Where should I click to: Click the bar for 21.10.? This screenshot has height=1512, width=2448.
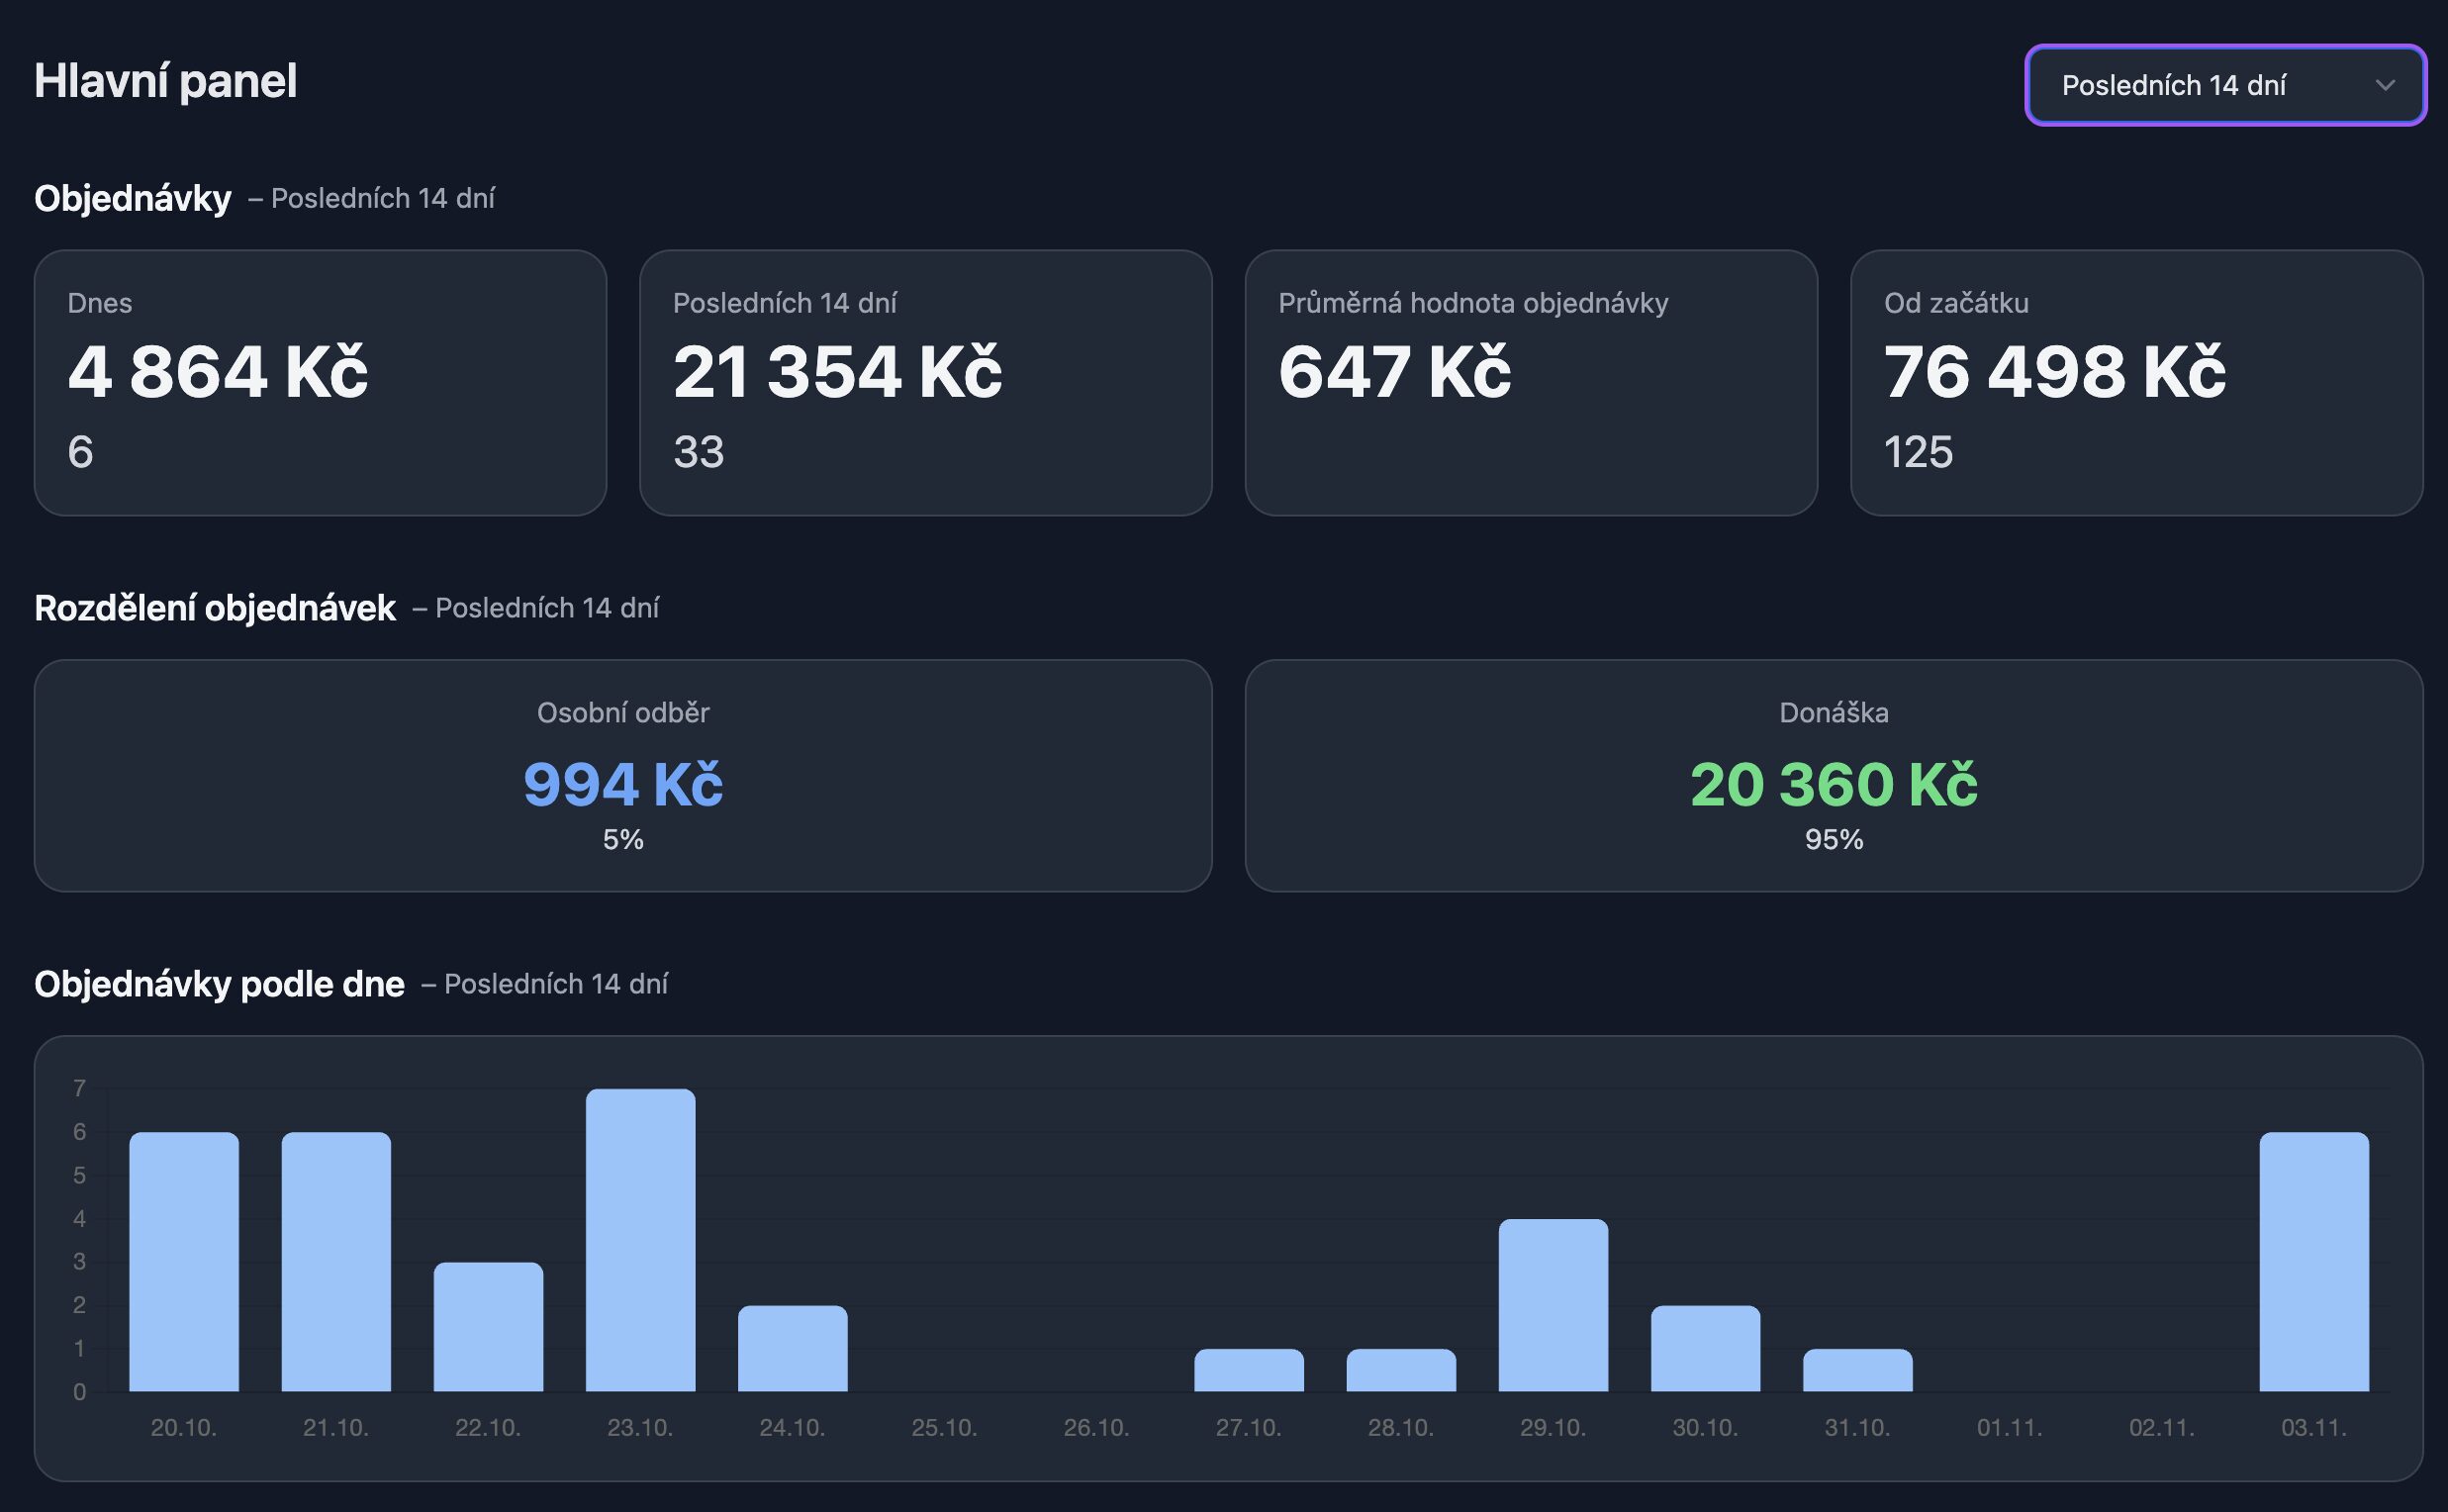pos(336,1262)
